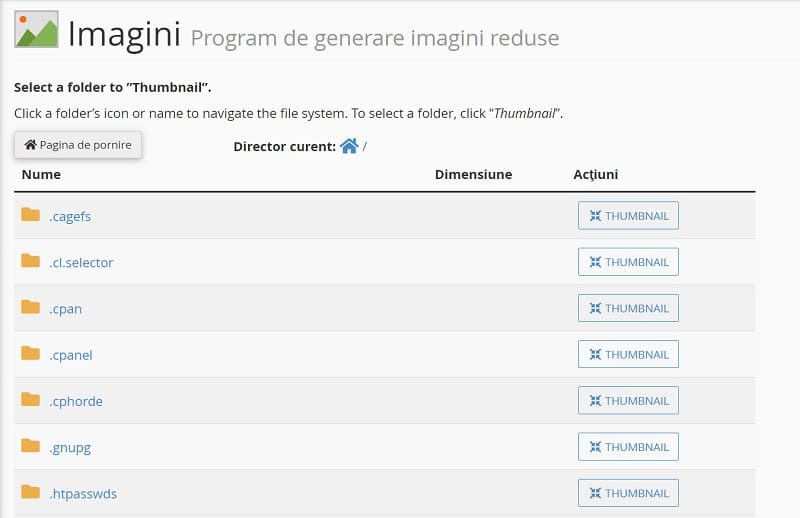Open the .htpasswds folder name link
This screenshot has height=518, width=800.
coord(83,494)
